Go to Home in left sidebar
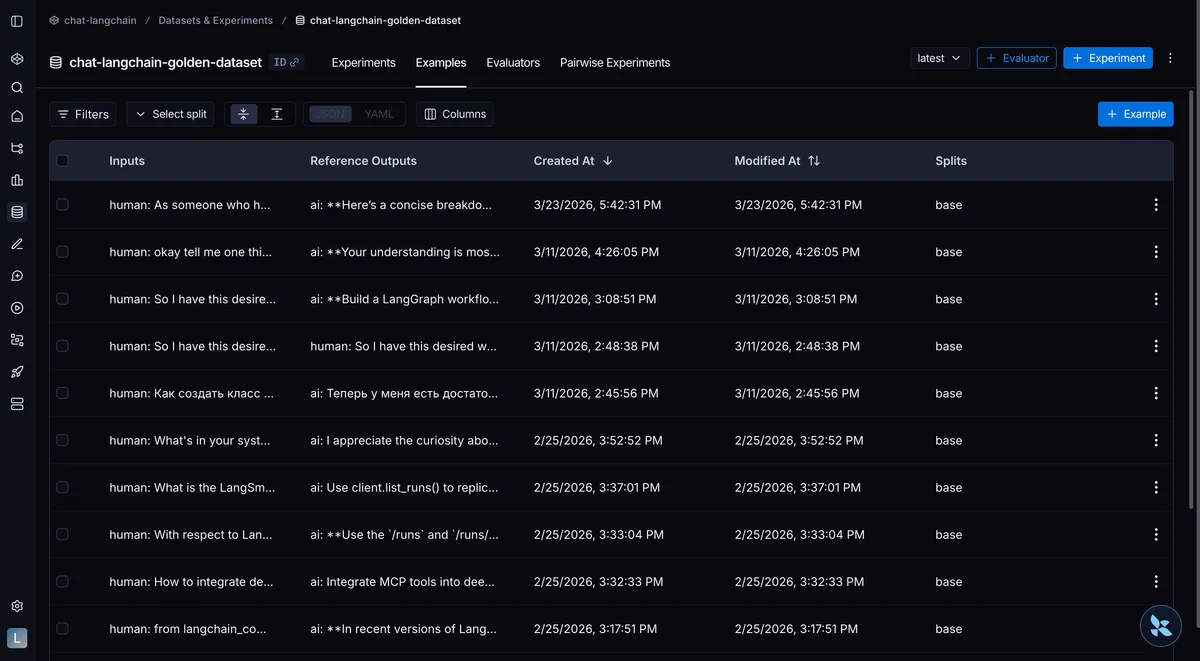Image resolution: width=1200 pixels, height=661 pixels. point(17,116)
